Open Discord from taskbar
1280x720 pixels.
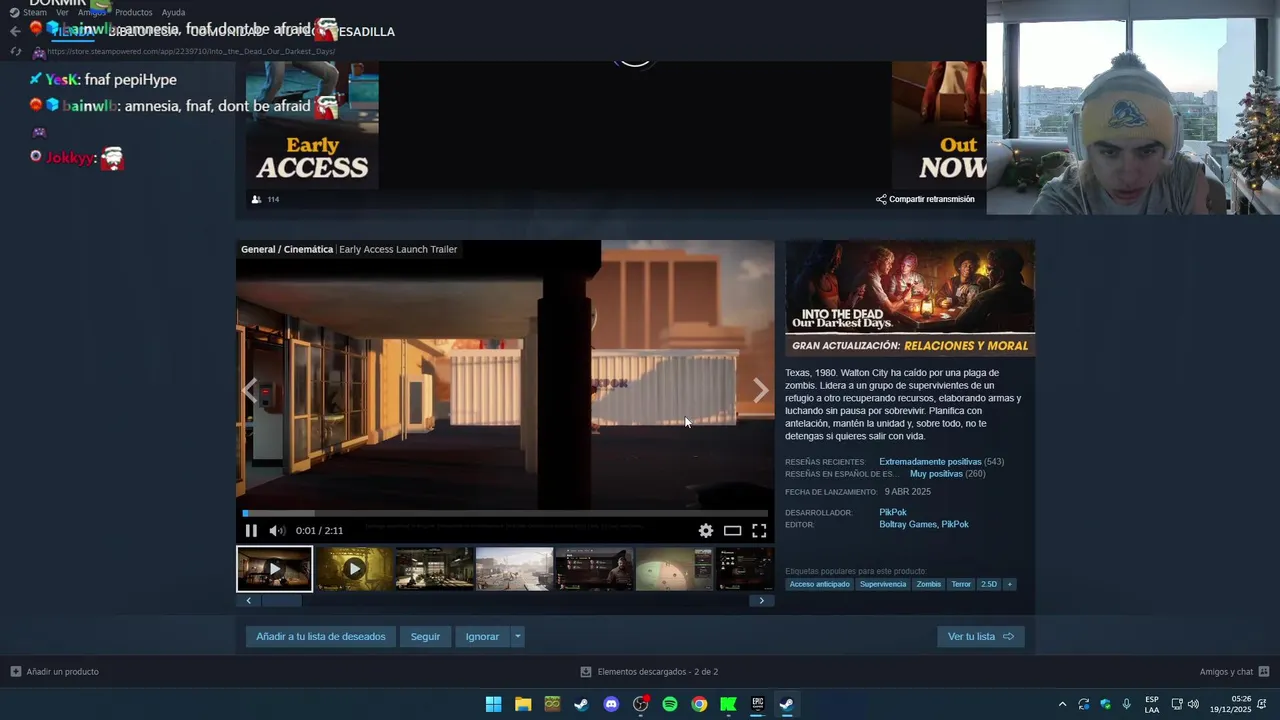point(611,704)
